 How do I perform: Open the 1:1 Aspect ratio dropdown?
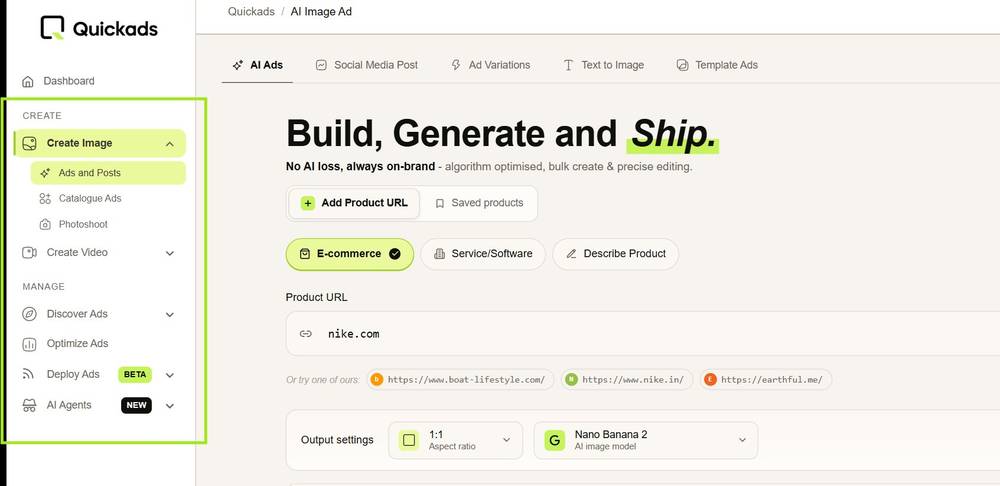pos(455,440)
